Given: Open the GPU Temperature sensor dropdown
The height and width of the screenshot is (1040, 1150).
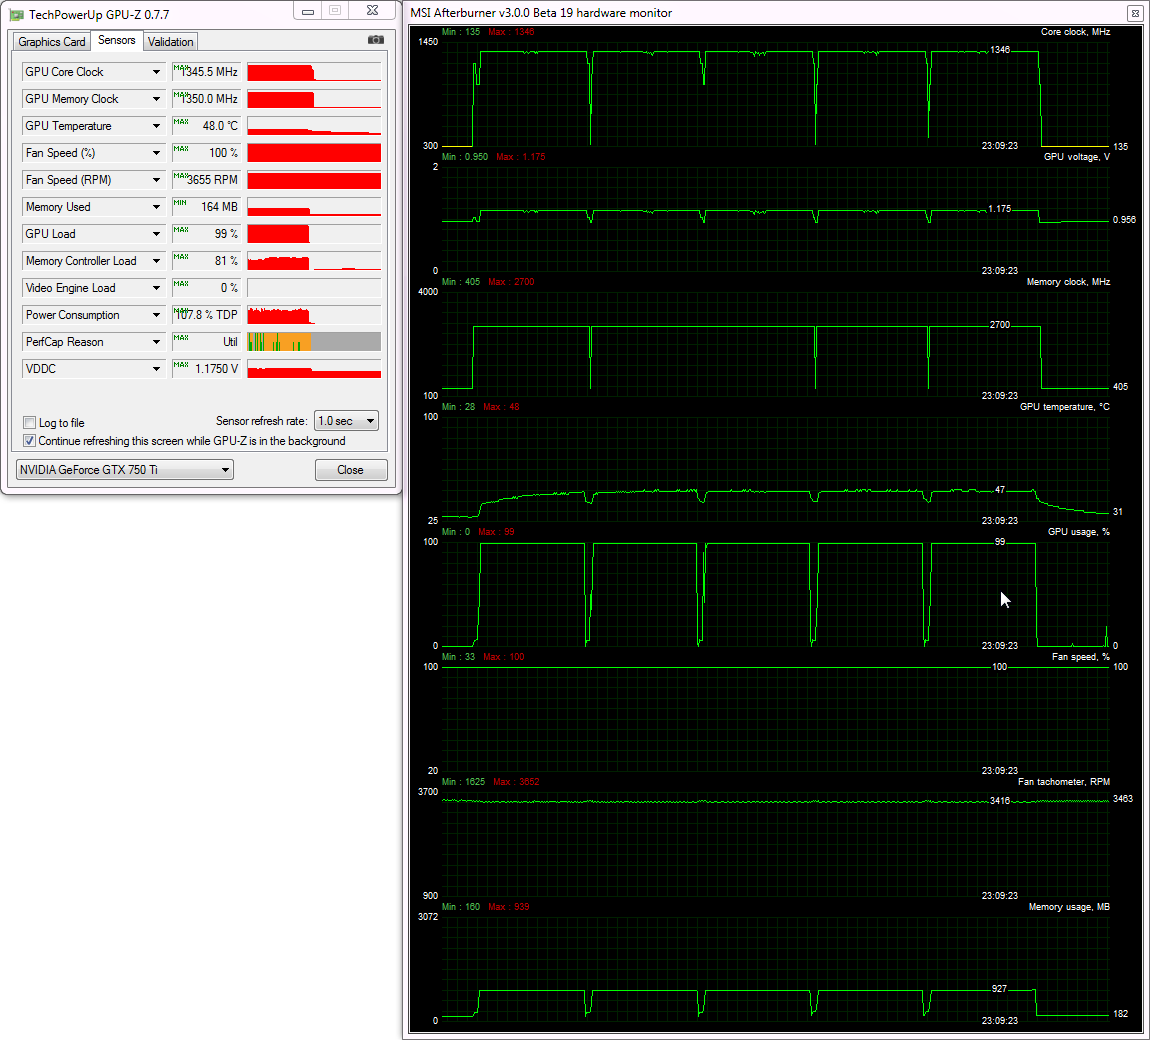Looking at the screenshot, I should click(156, 126).
